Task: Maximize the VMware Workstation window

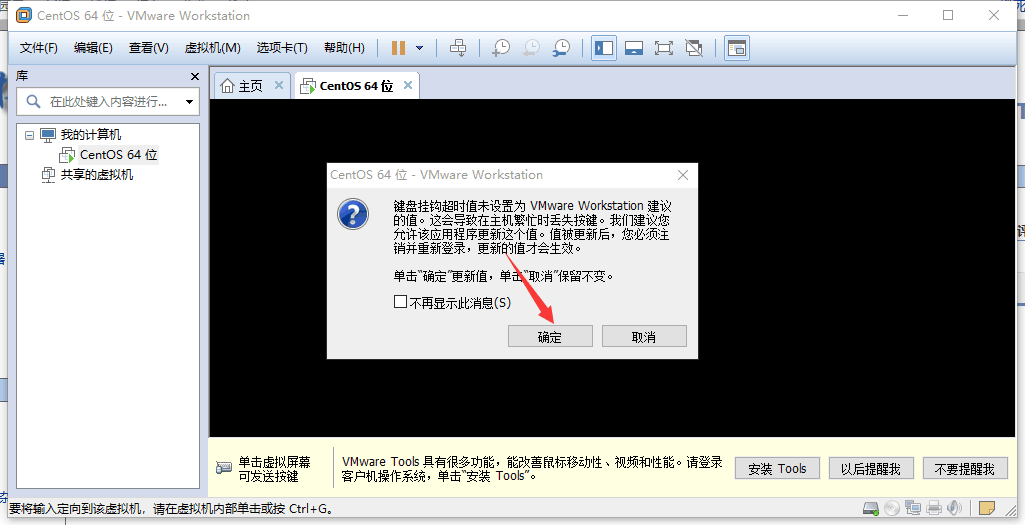Action: pyautogui.click(x=948, y=15)
